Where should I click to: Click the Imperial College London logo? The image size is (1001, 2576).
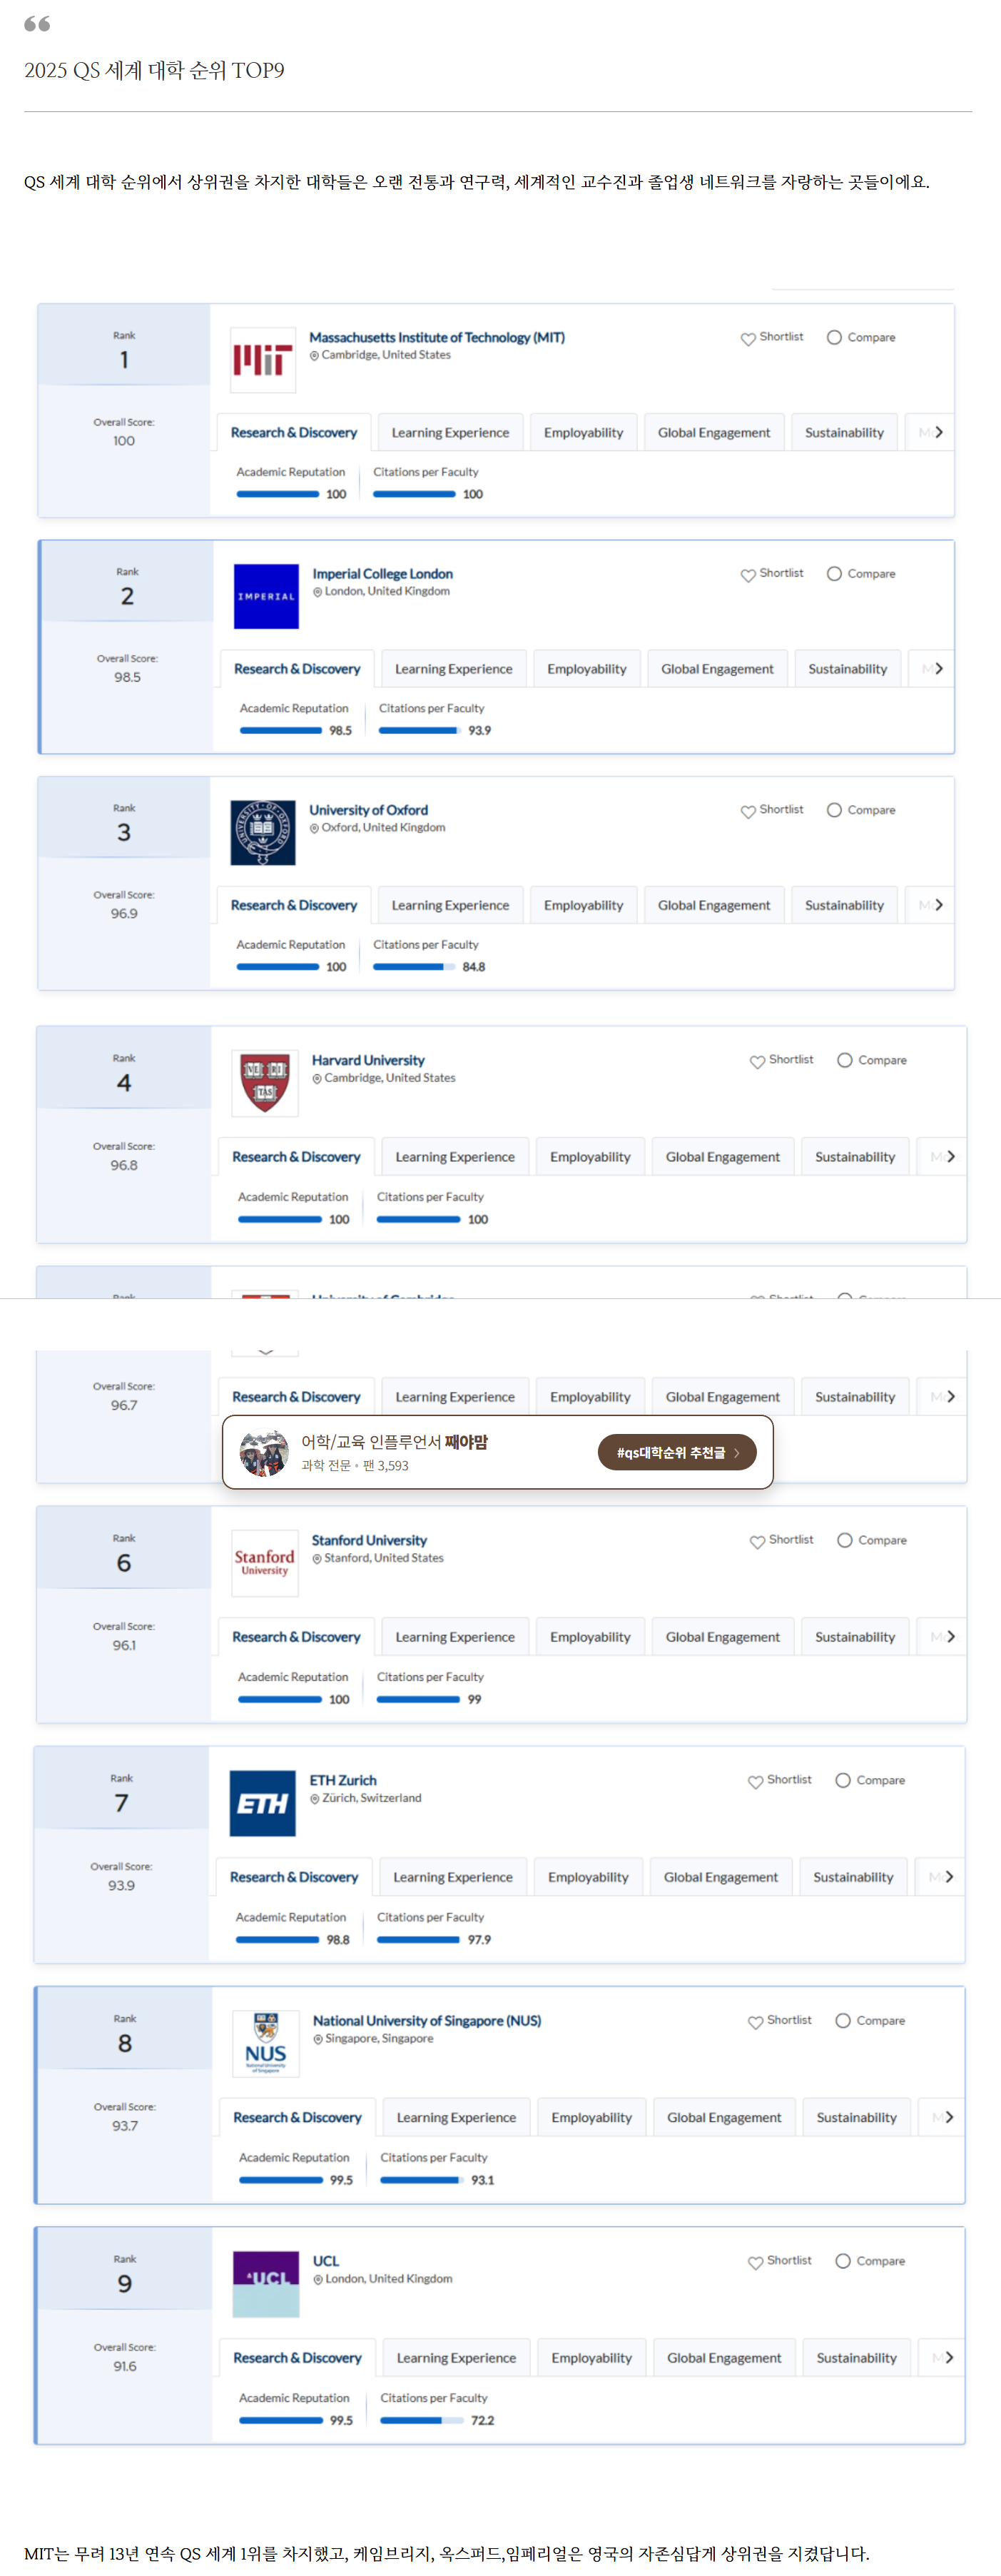point(266,596)
